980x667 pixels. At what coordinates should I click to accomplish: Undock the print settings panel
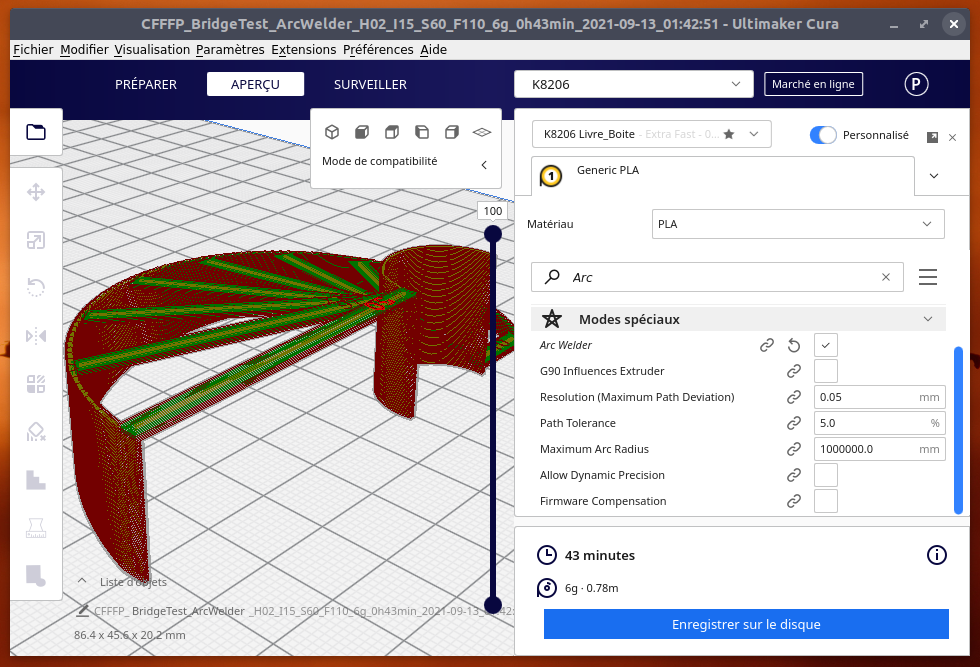pos(932,138)
